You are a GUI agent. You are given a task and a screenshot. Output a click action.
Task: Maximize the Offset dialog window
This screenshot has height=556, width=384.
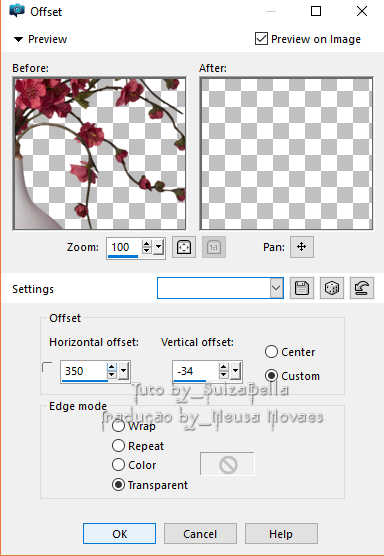316,11
